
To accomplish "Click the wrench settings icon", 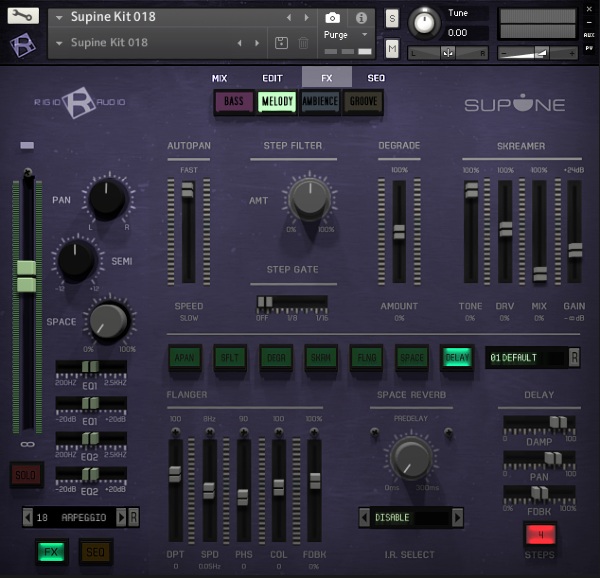I will pos(23,16).
